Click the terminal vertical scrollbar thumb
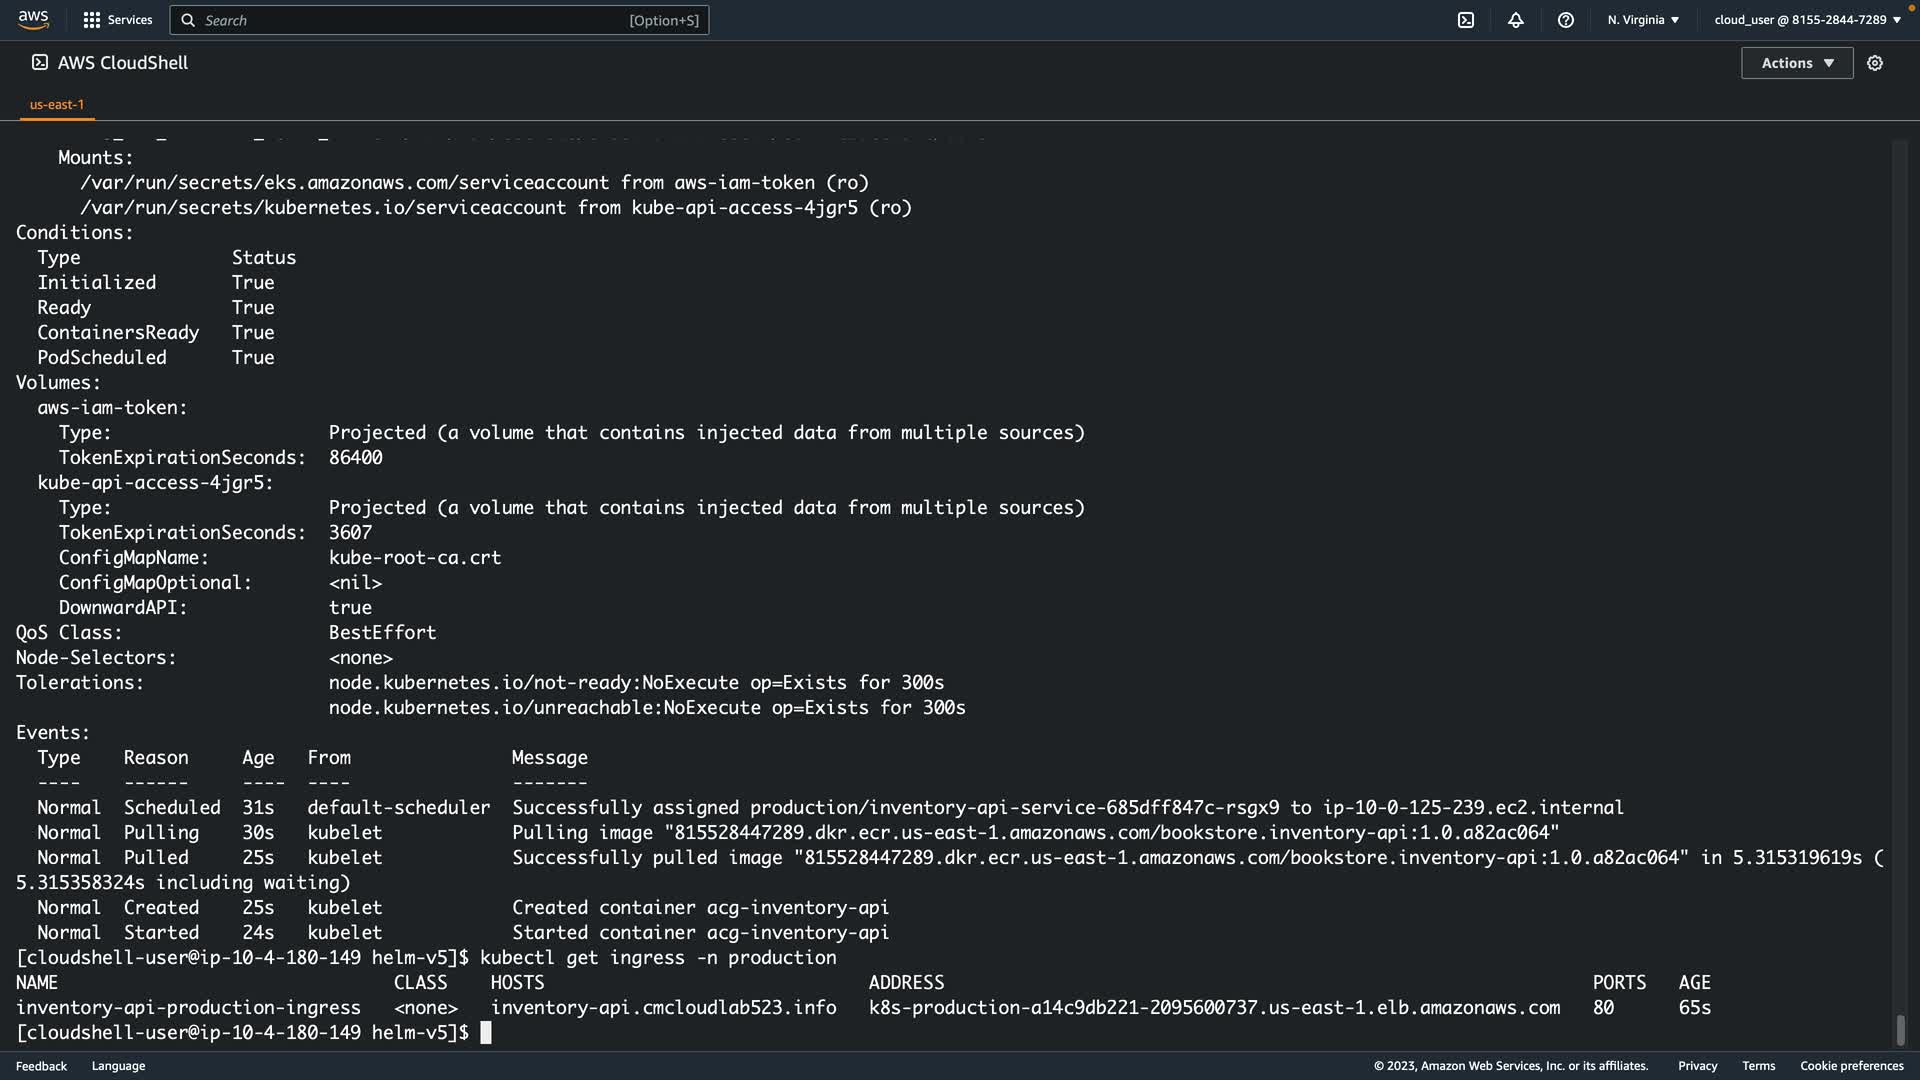 click(x=1900, y=1029)
